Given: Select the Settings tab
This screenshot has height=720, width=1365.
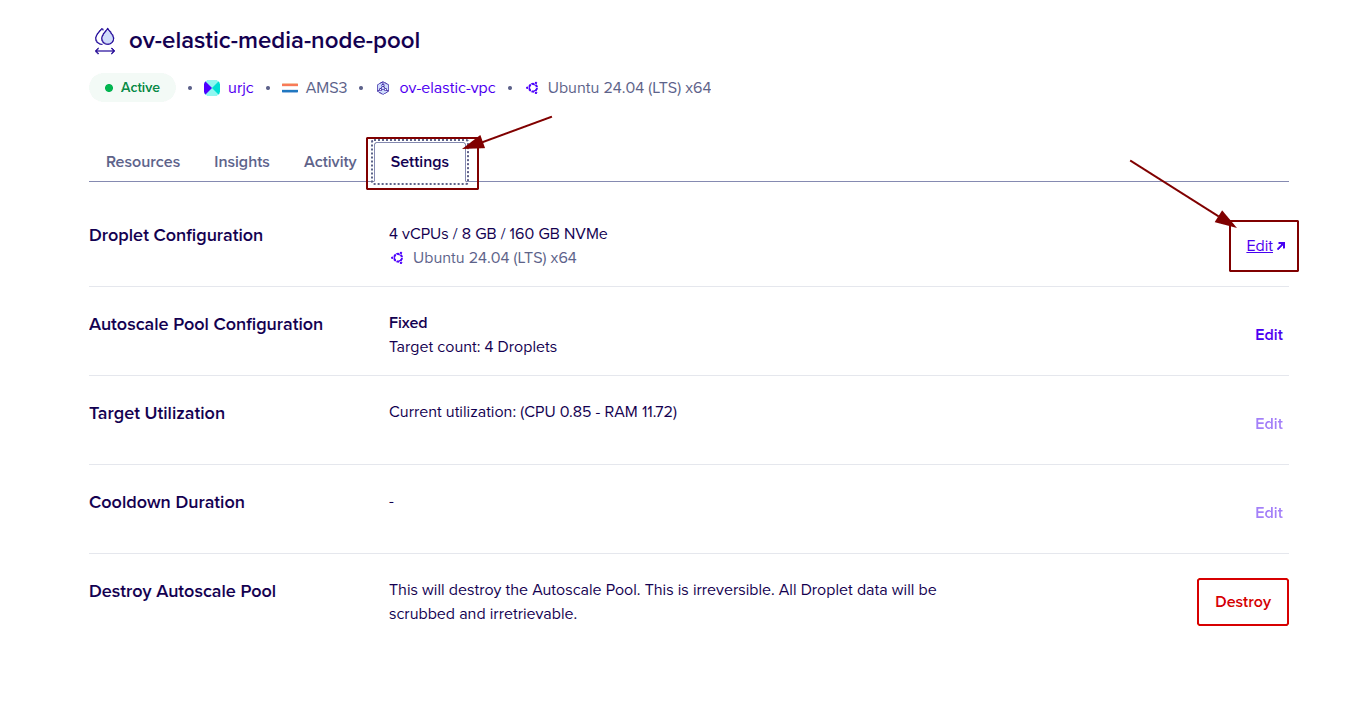Looking at the screenshot, I should [420, 161].
